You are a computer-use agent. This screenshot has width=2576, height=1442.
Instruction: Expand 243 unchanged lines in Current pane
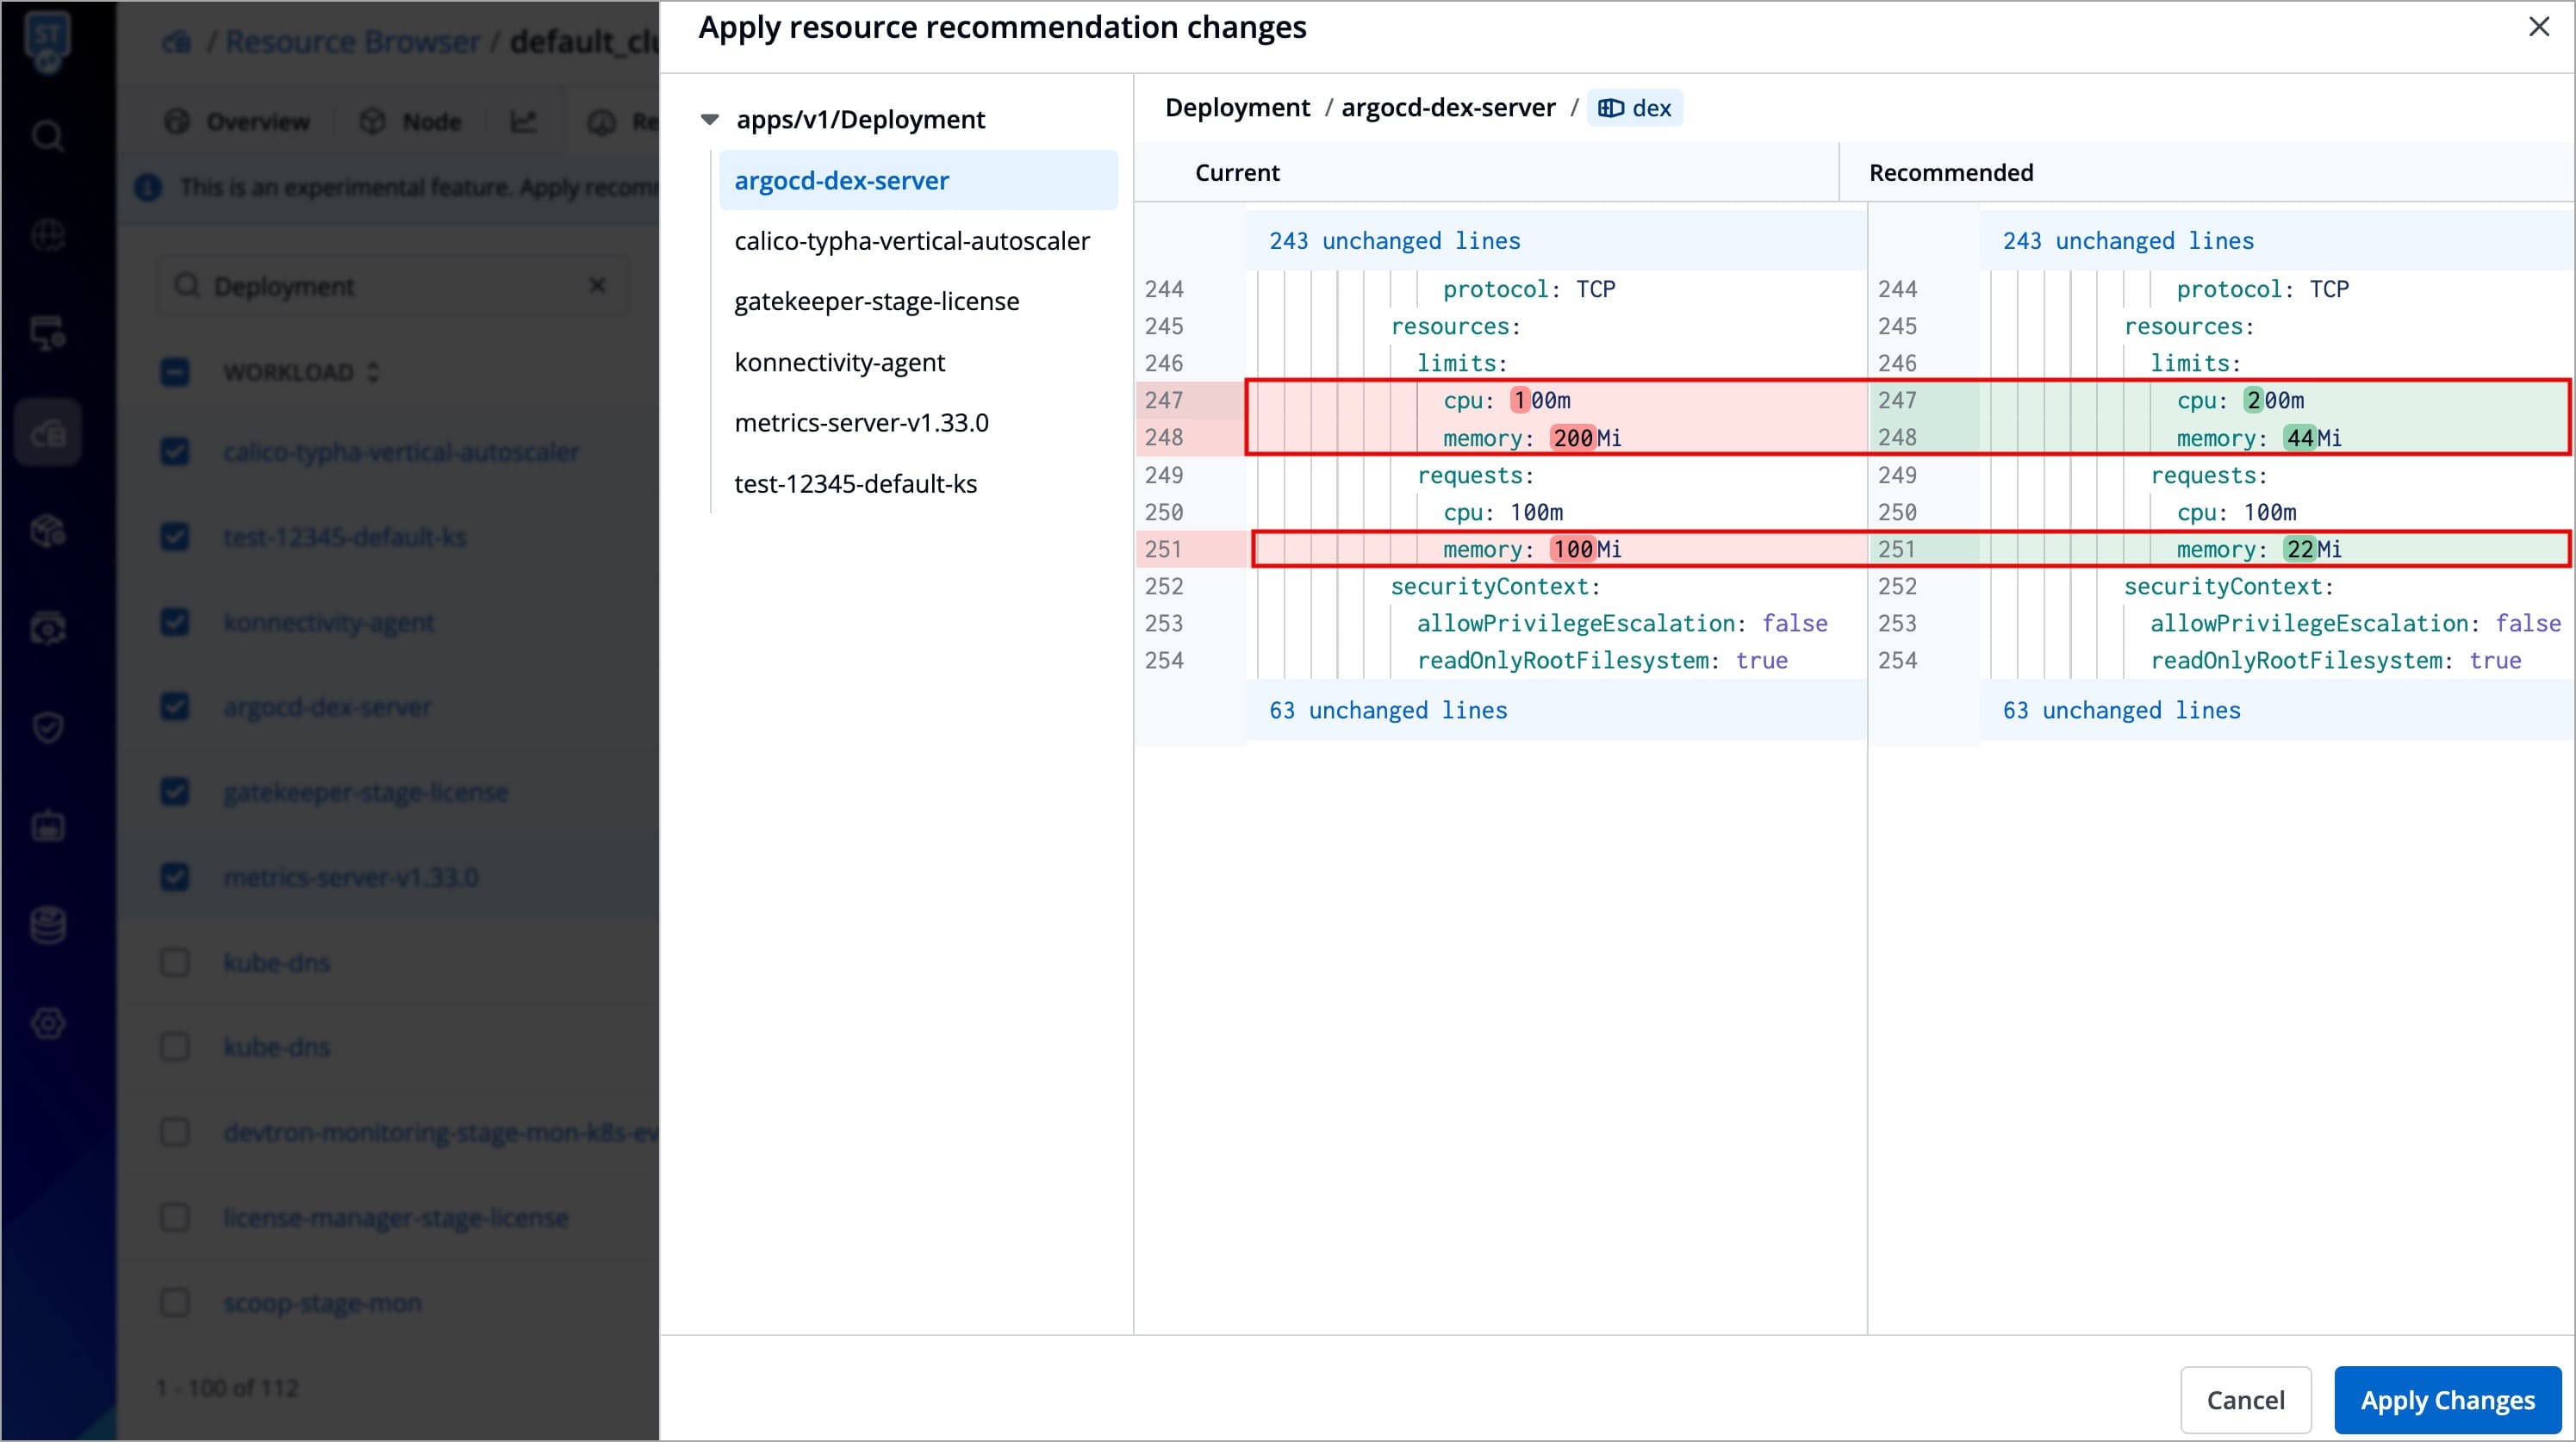(1394, 241)
